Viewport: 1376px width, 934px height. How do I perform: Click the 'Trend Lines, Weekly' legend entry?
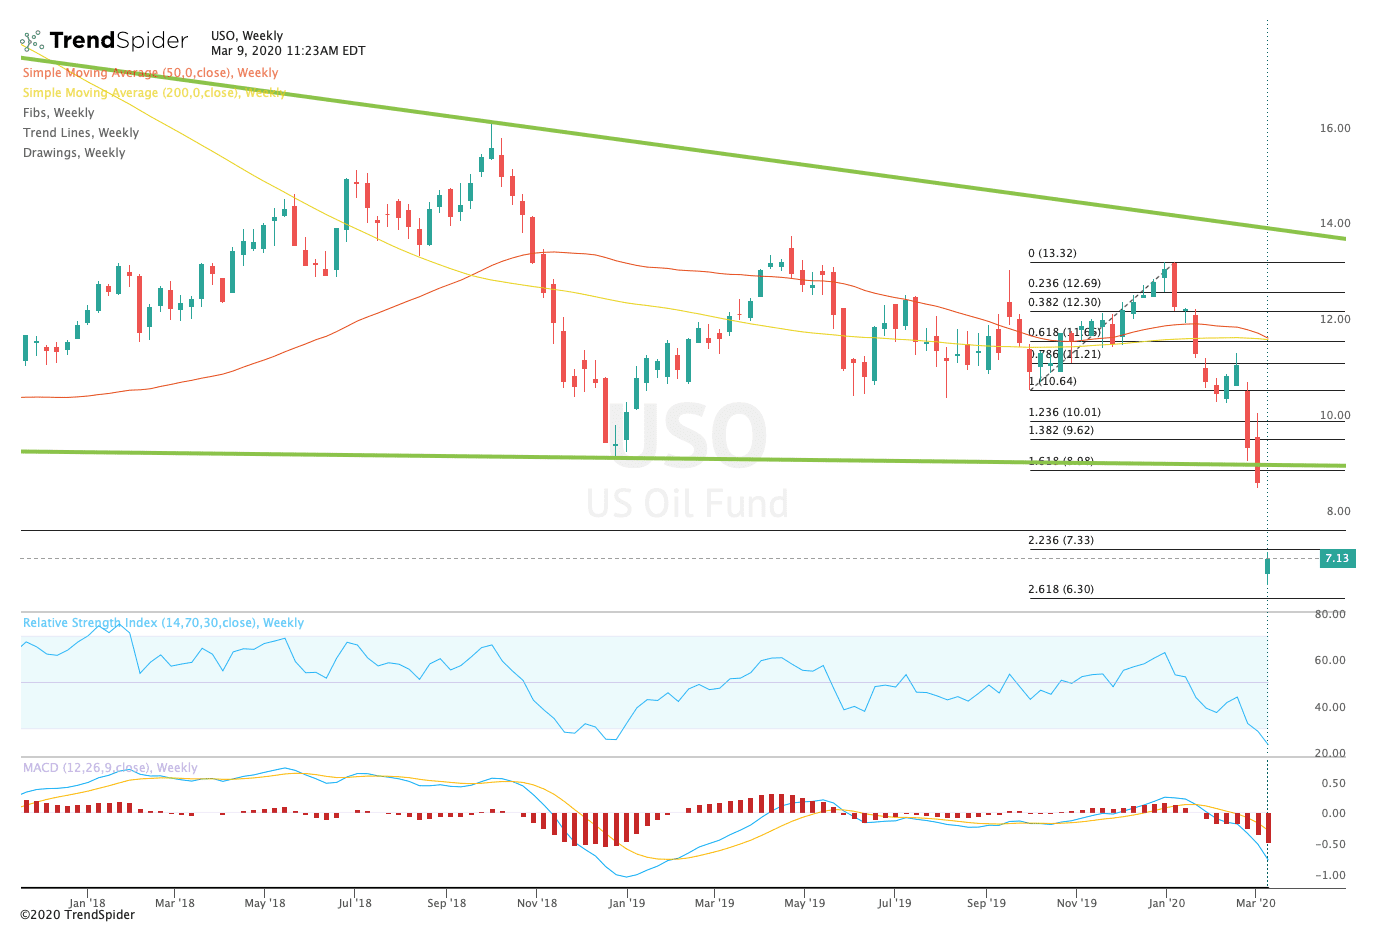(x=81, y=133)
